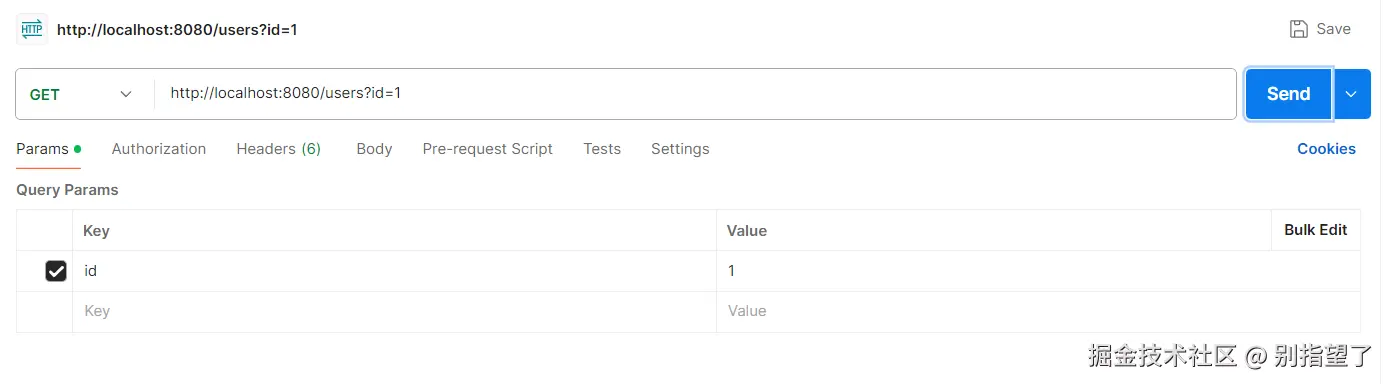Uncheck the id parameter checkbox
1388x384 pixels.
tap(56, 271)
